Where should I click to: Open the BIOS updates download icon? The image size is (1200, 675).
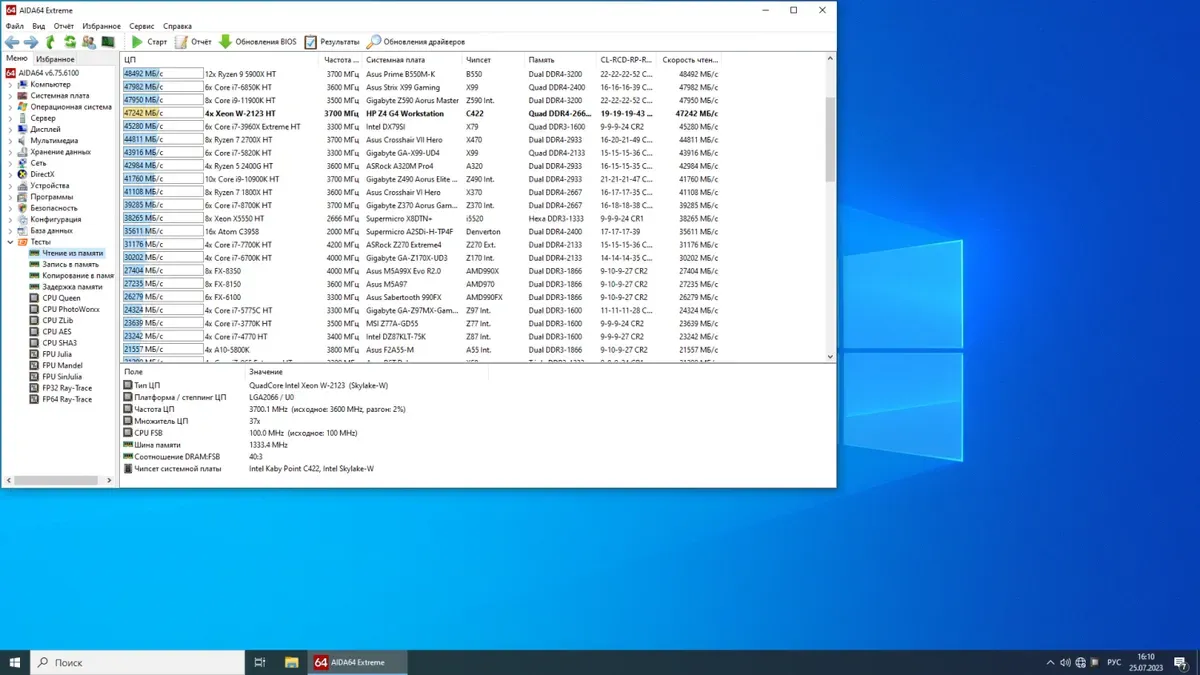click(x=226, y=42)
